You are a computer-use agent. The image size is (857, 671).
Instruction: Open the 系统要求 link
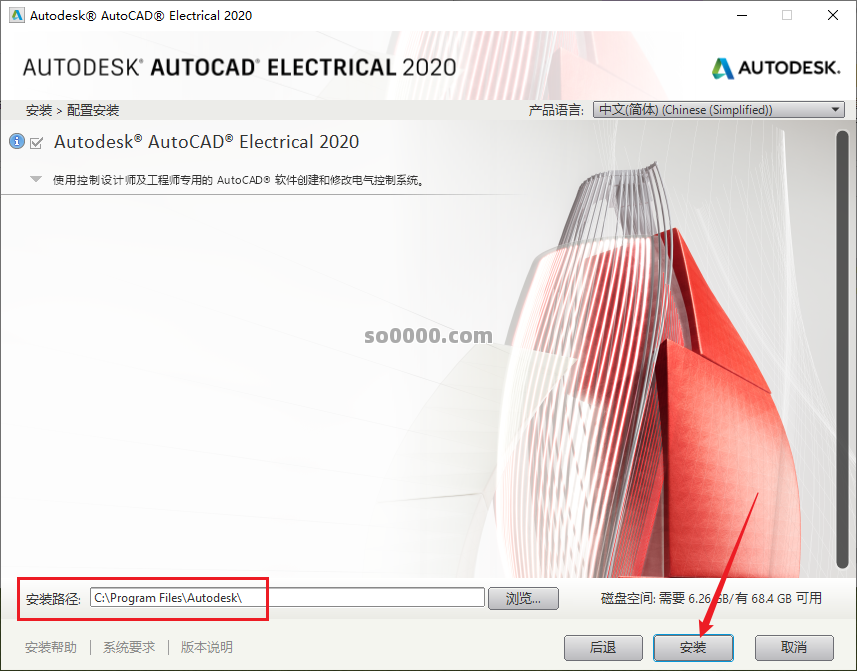coord(129,648)
